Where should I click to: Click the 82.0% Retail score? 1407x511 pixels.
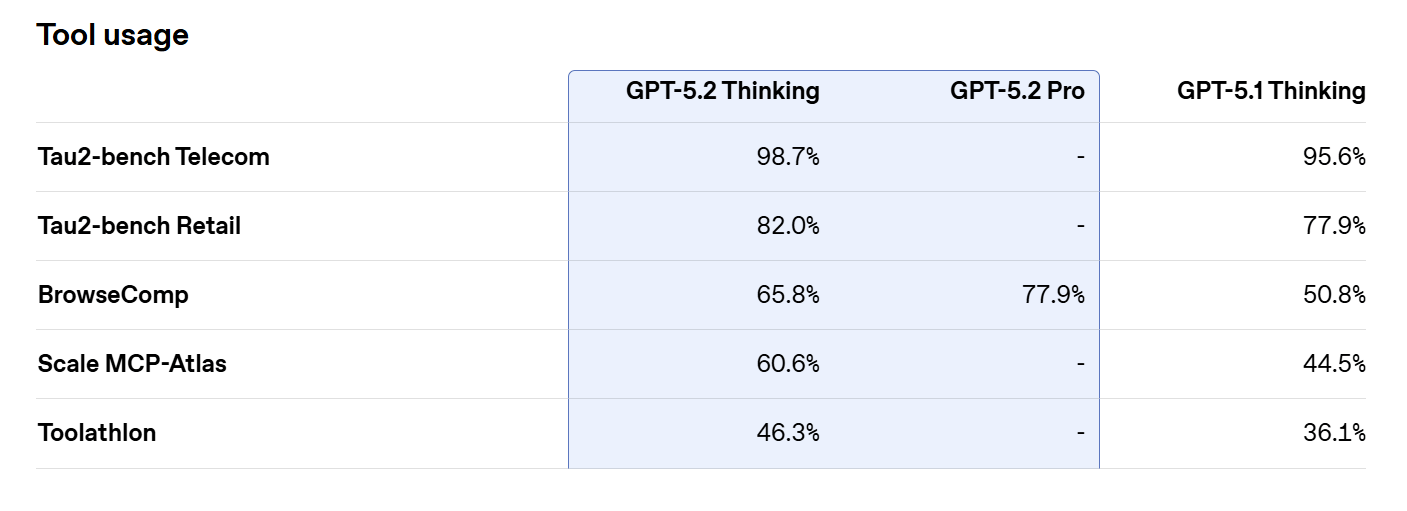pos(788,226)
